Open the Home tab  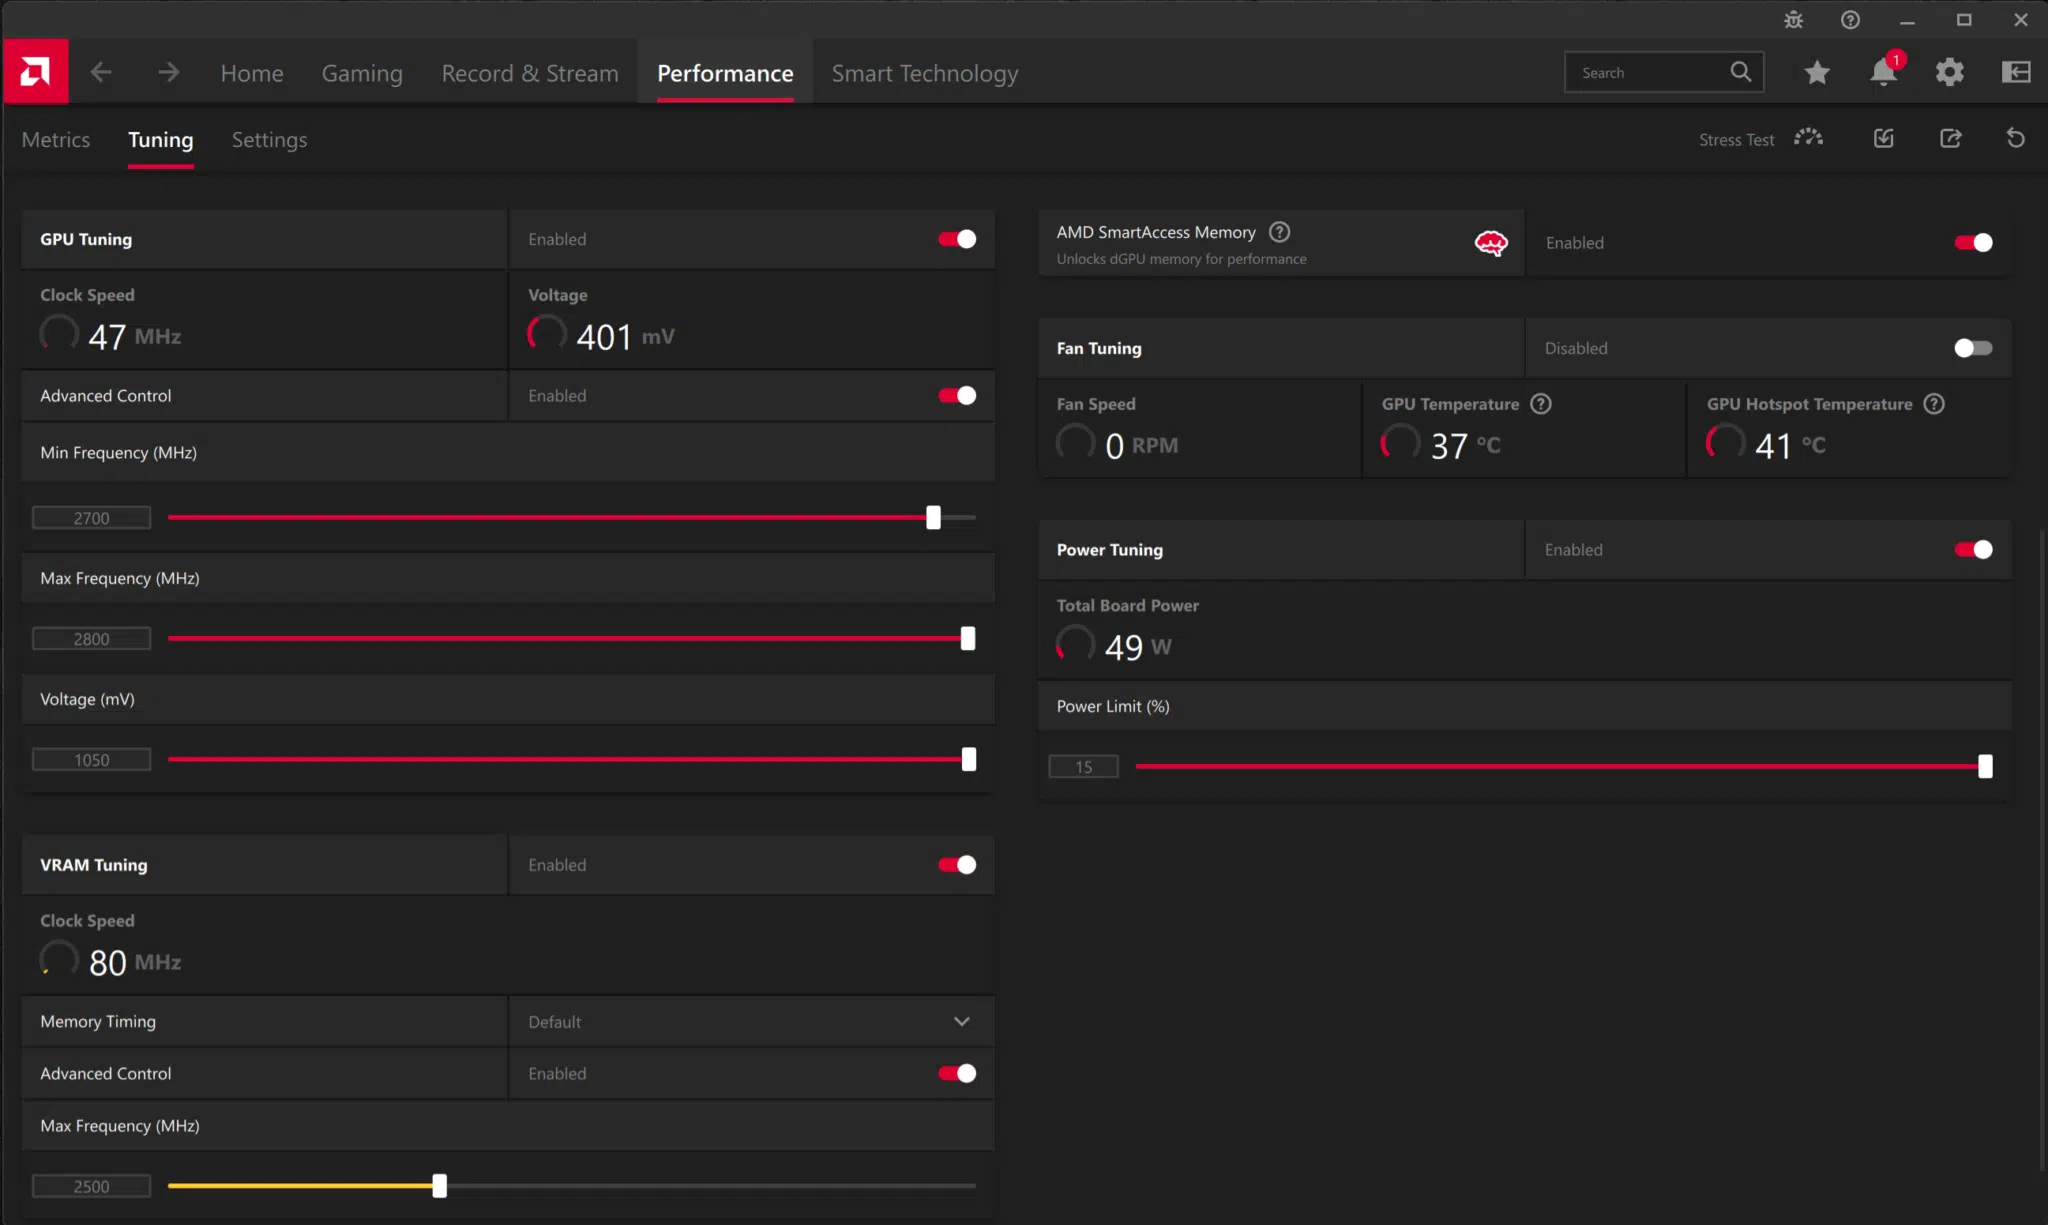point(252,73)
